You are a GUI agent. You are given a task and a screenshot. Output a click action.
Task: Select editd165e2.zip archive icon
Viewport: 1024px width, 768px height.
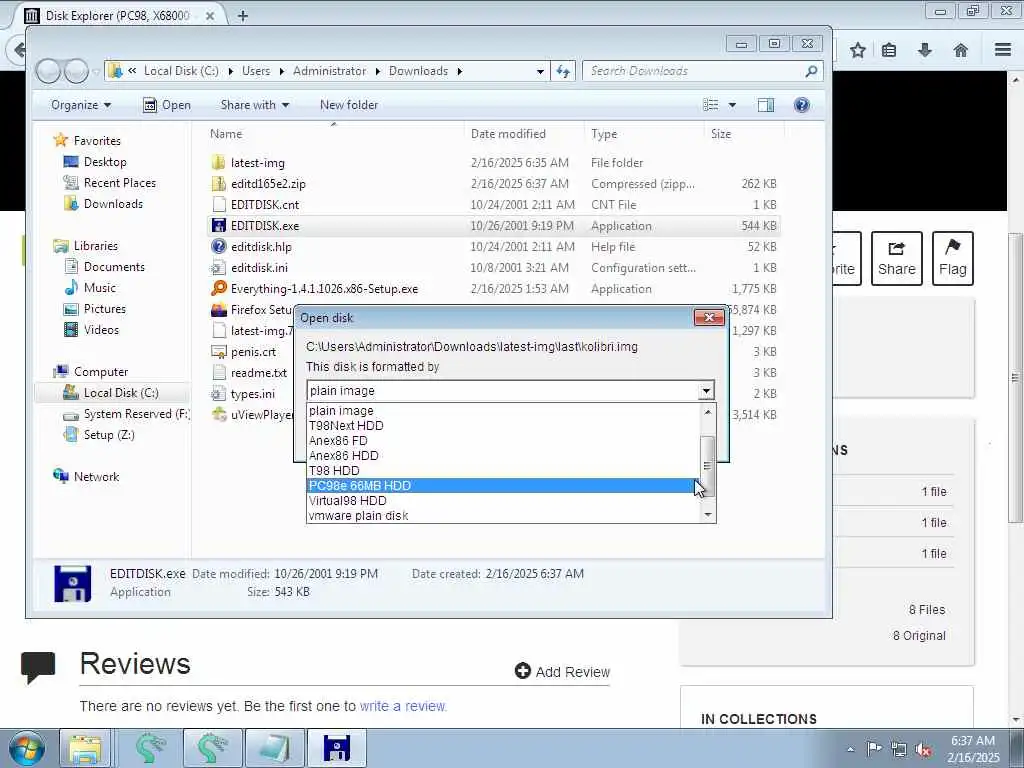(219, 184)
